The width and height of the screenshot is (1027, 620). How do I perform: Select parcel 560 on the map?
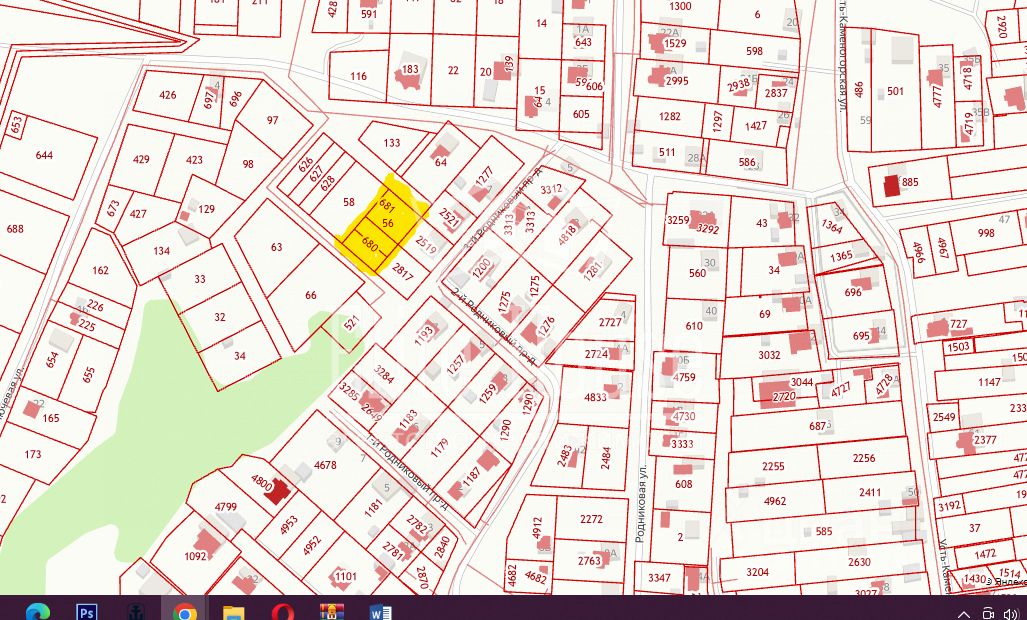(x=697, y=272)
